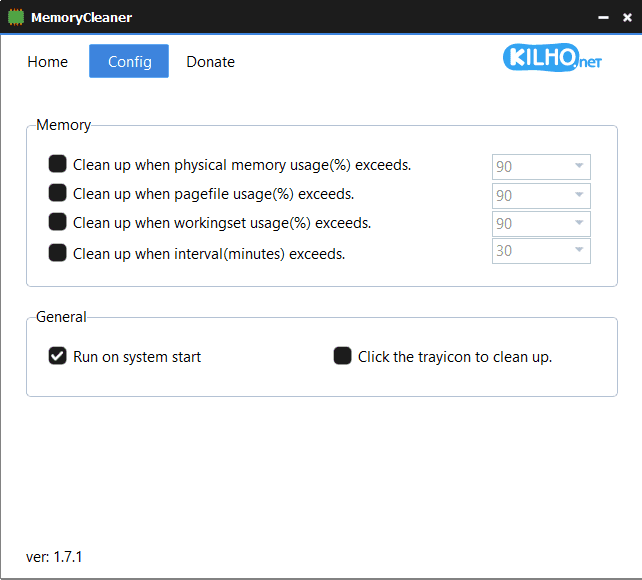Screen dimensions: 642x580
Task: Enable cleanup when physical memory usage exceeds
Action: coord(58,164)
